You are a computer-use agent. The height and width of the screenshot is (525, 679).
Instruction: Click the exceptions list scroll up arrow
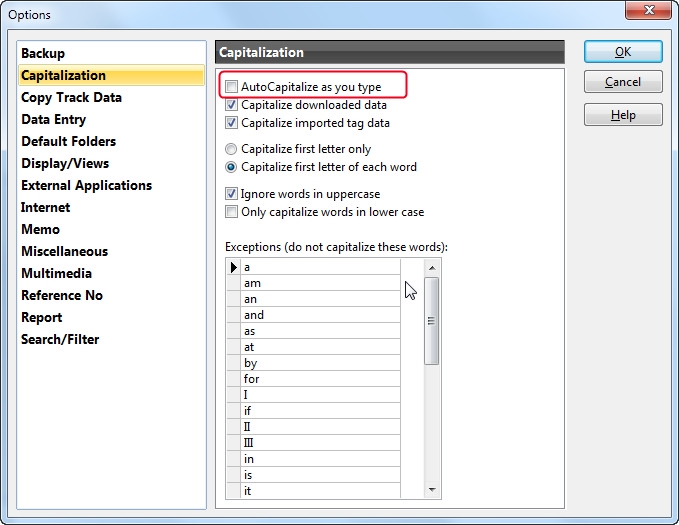coord(432,268)
